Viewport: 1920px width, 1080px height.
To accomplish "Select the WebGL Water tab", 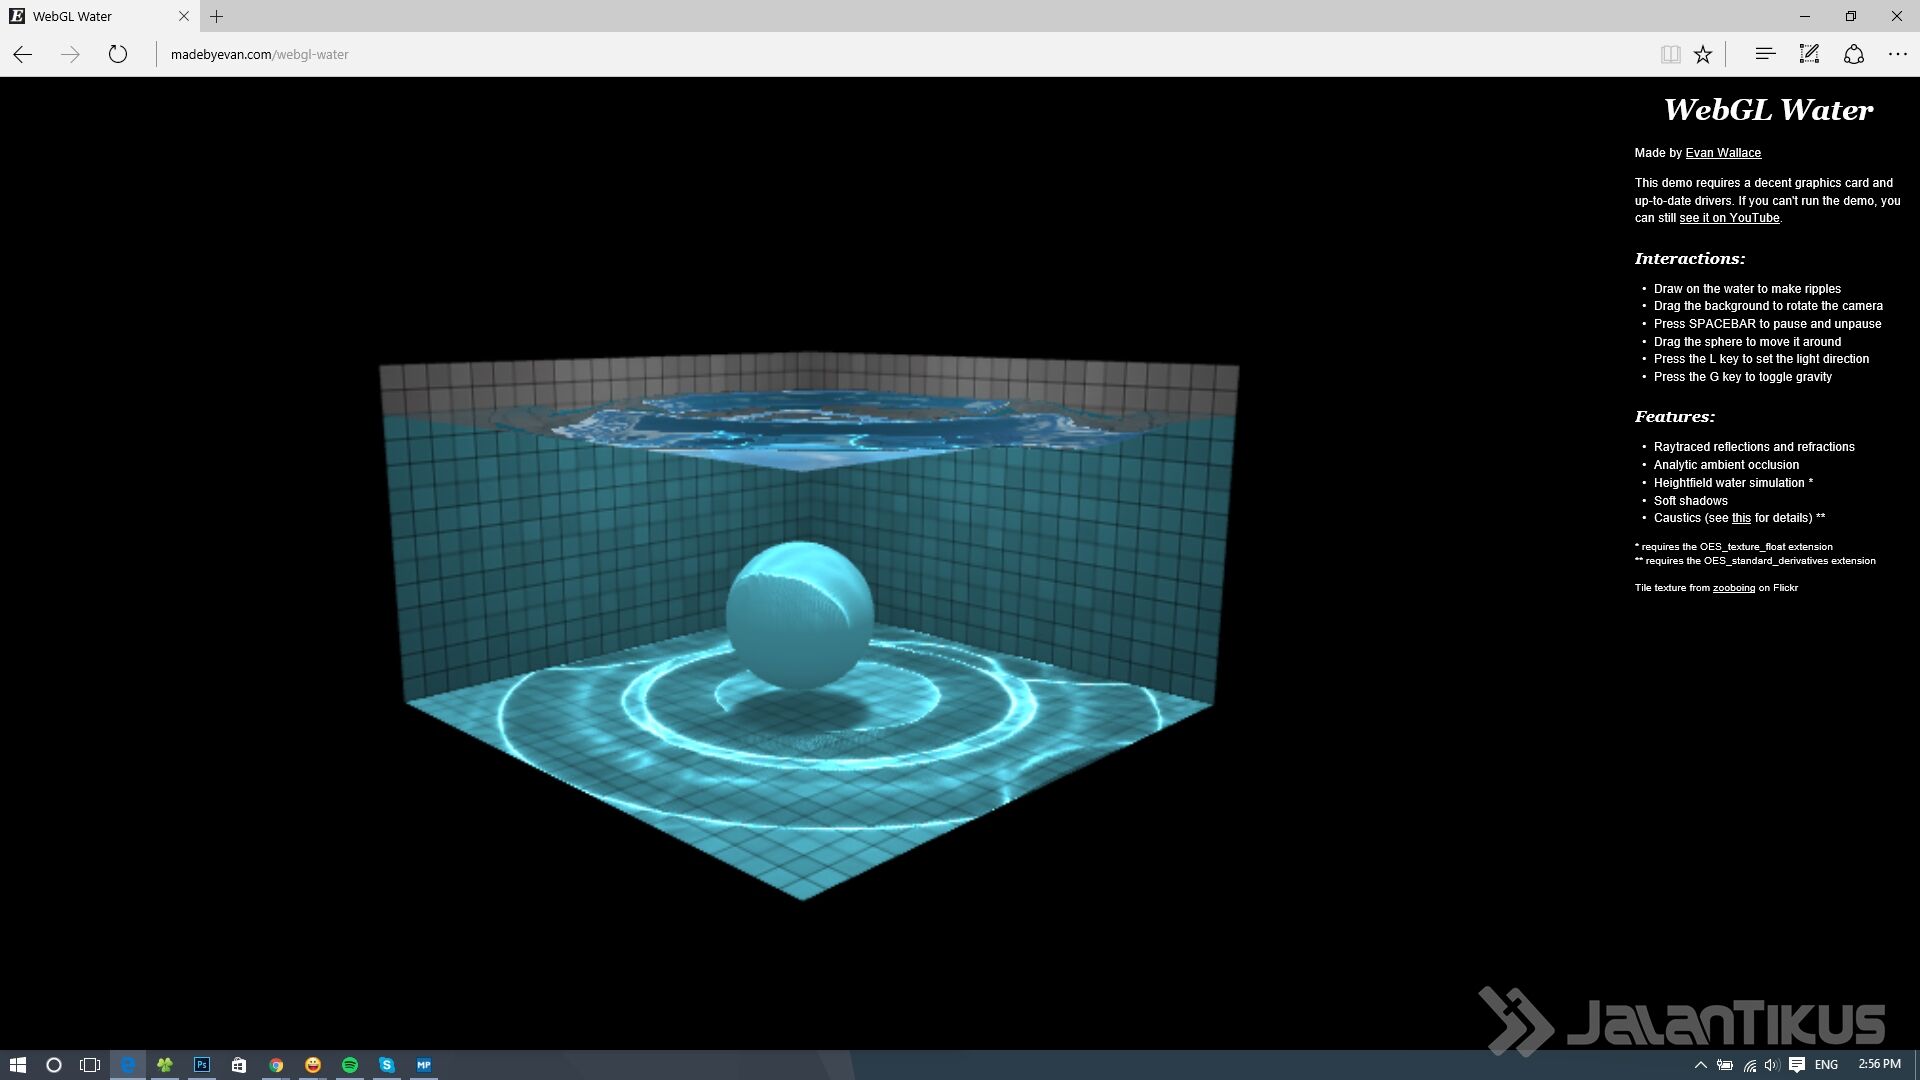I will tap(100, 16).
